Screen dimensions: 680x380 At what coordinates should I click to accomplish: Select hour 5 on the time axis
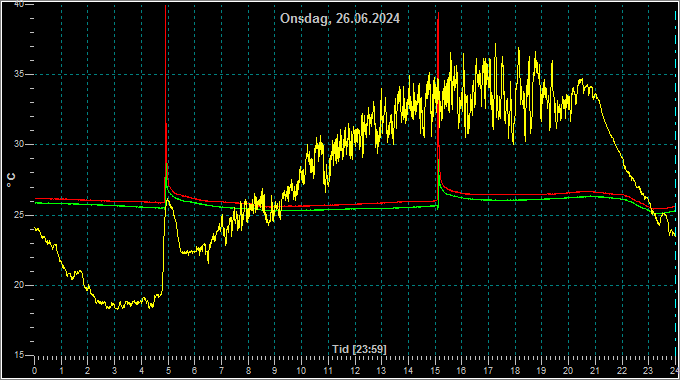point(168,371)
